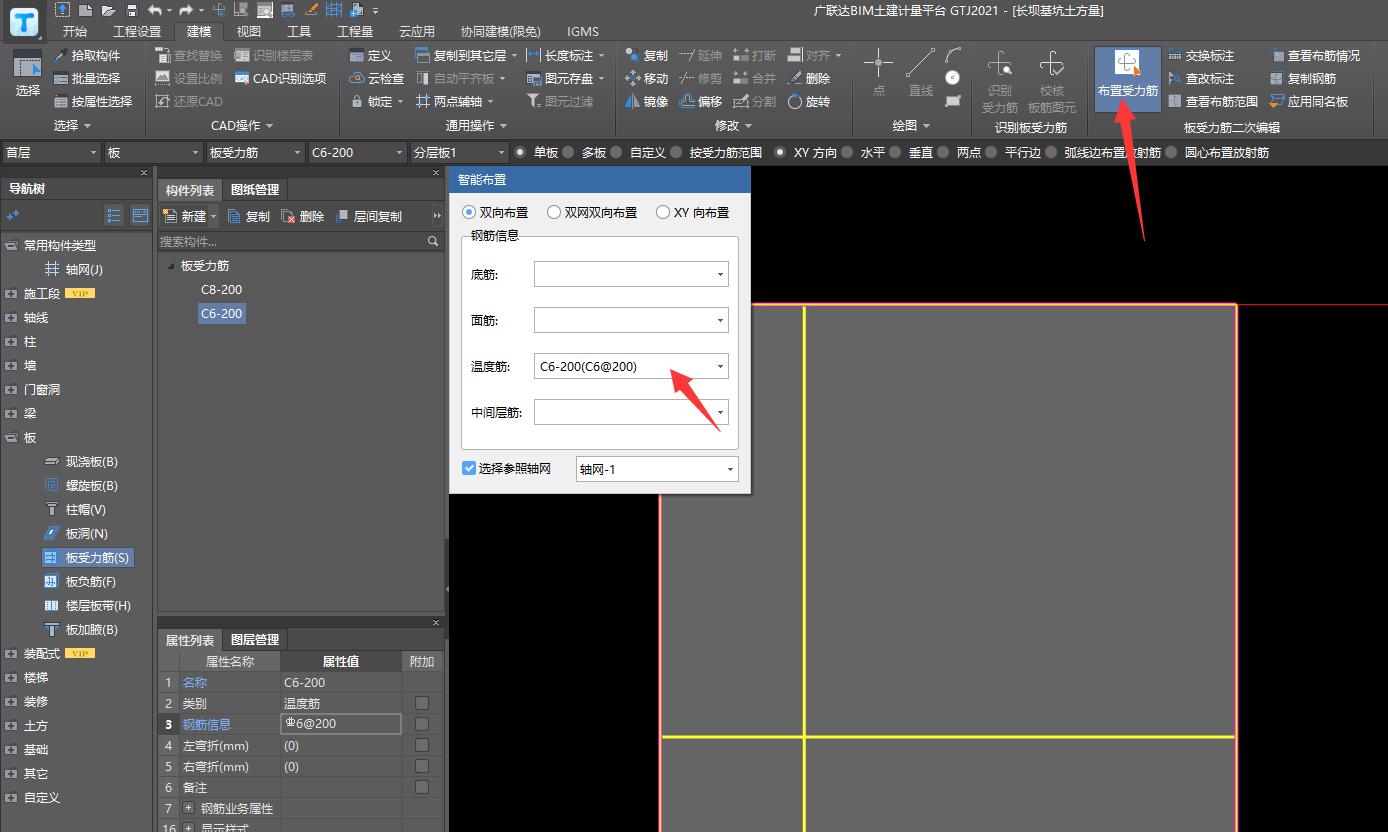Screen dimensions: 1388x832
Task: Open the 分层板1 layer dropdown
Action: coord(459,153)
